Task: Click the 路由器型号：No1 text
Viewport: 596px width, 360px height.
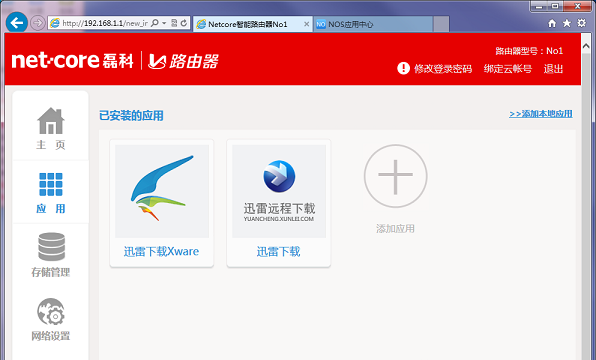Action: click(529, 51)
